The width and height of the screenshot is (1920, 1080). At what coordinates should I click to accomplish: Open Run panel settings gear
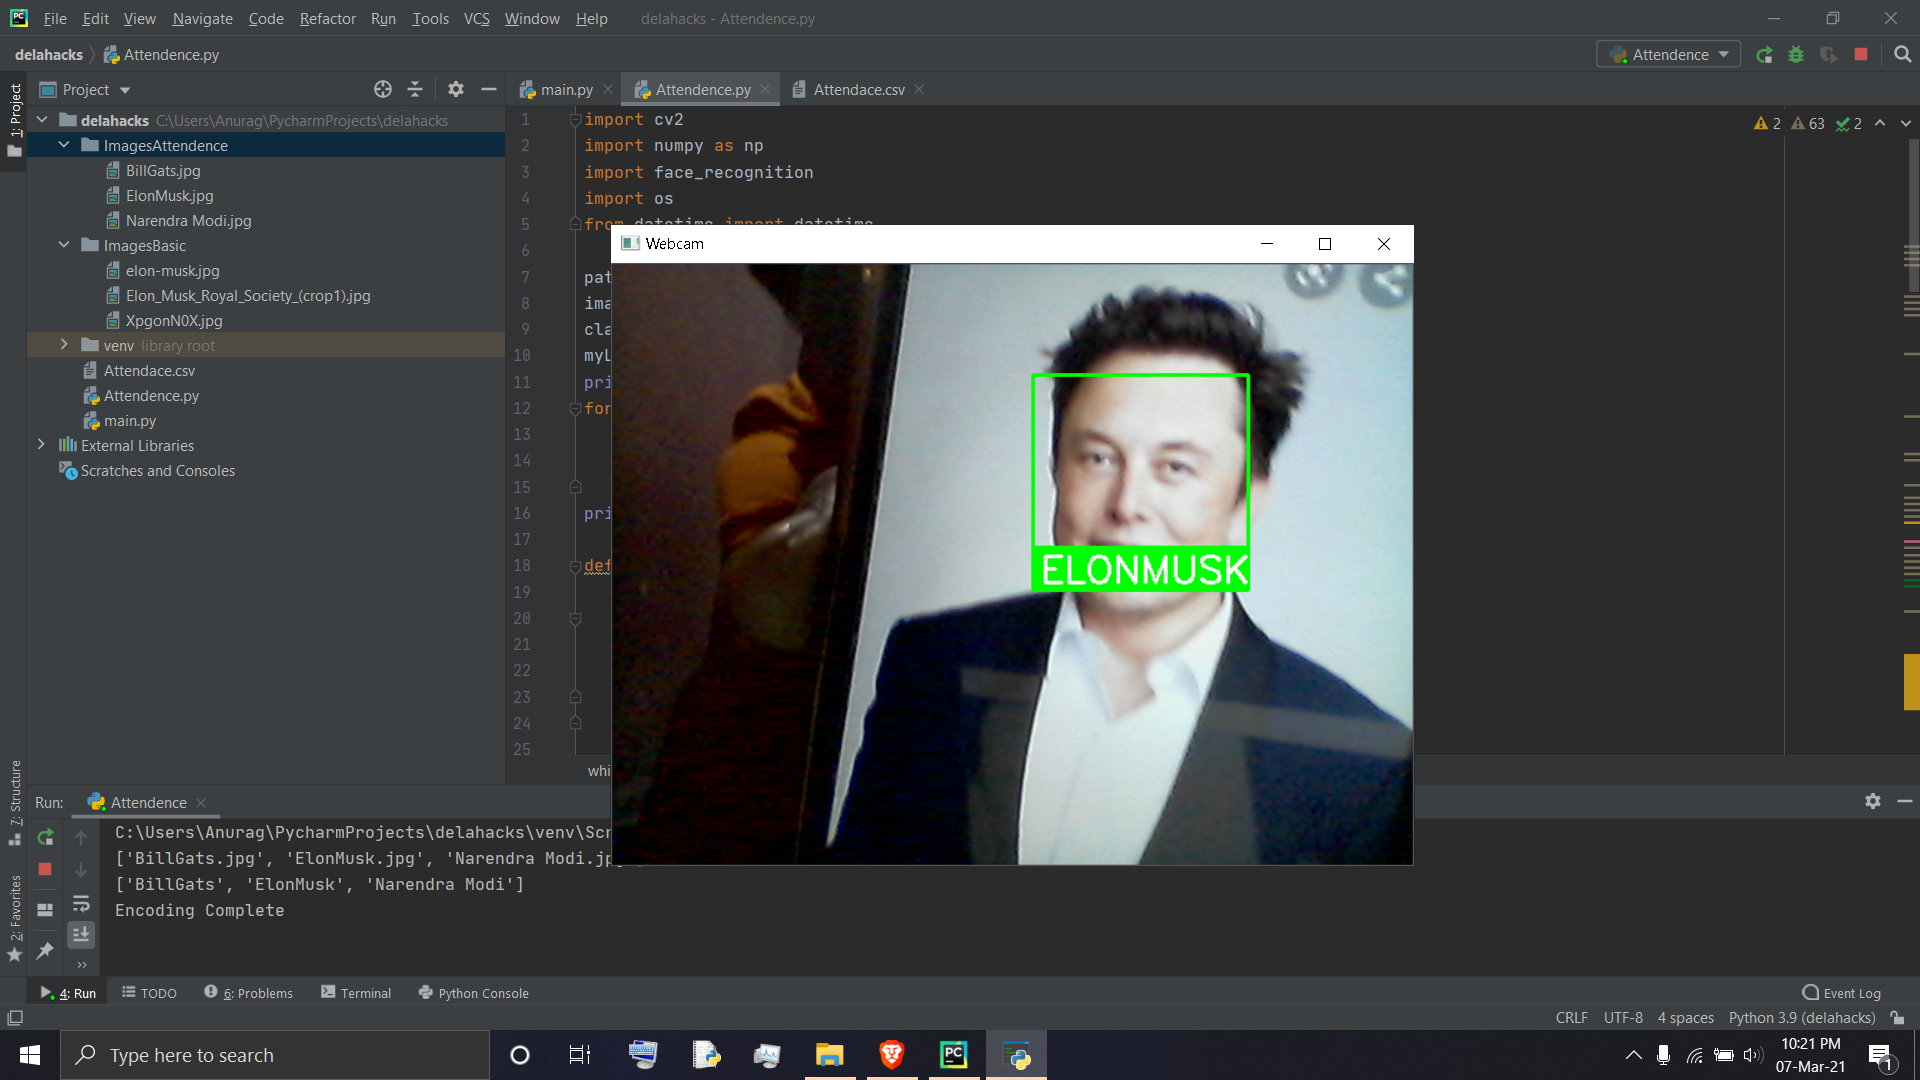(x=1872, y=801)
